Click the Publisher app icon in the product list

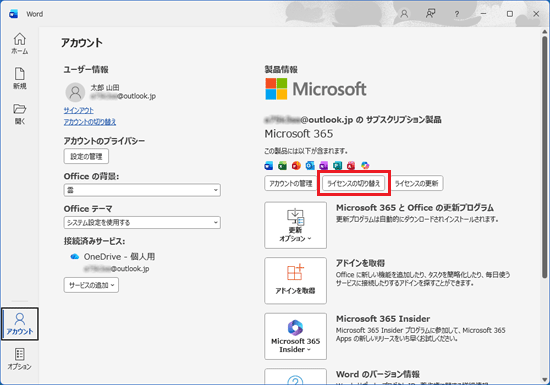pyautogui.click(x=337, y=166)
